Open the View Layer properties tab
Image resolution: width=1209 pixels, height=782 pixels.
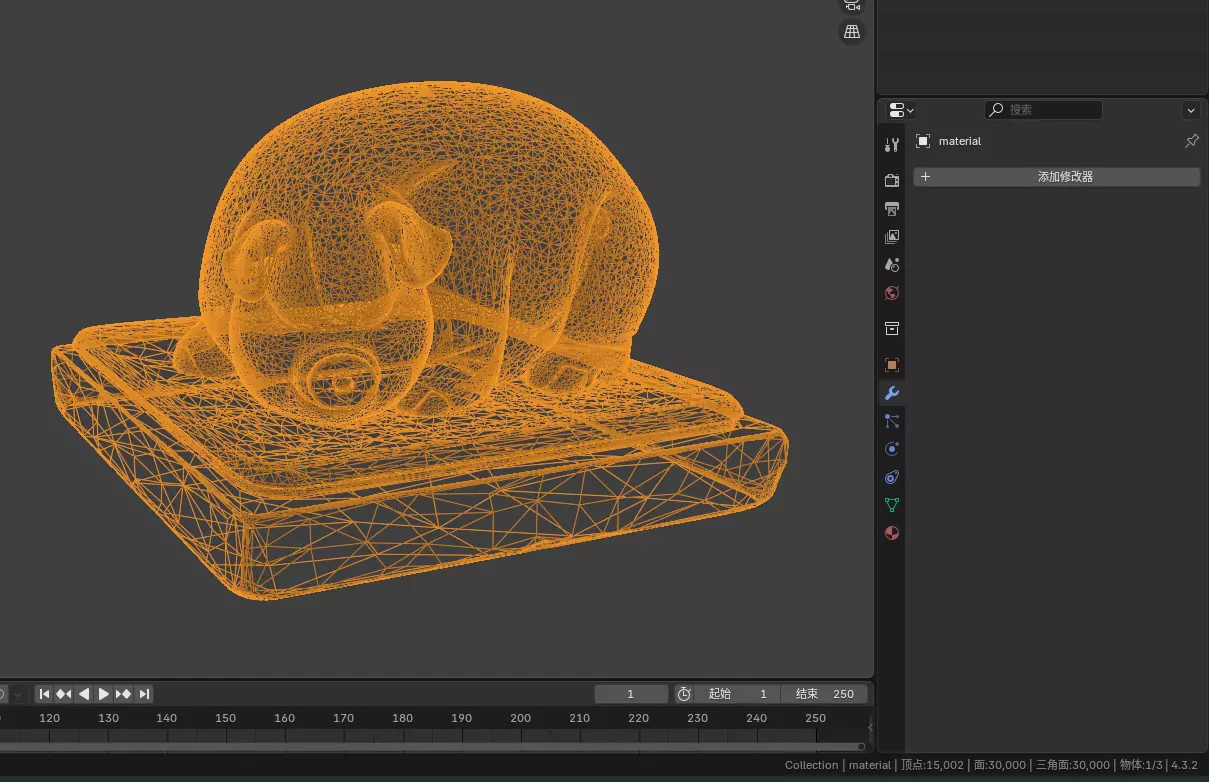click(x=892, y=237)
